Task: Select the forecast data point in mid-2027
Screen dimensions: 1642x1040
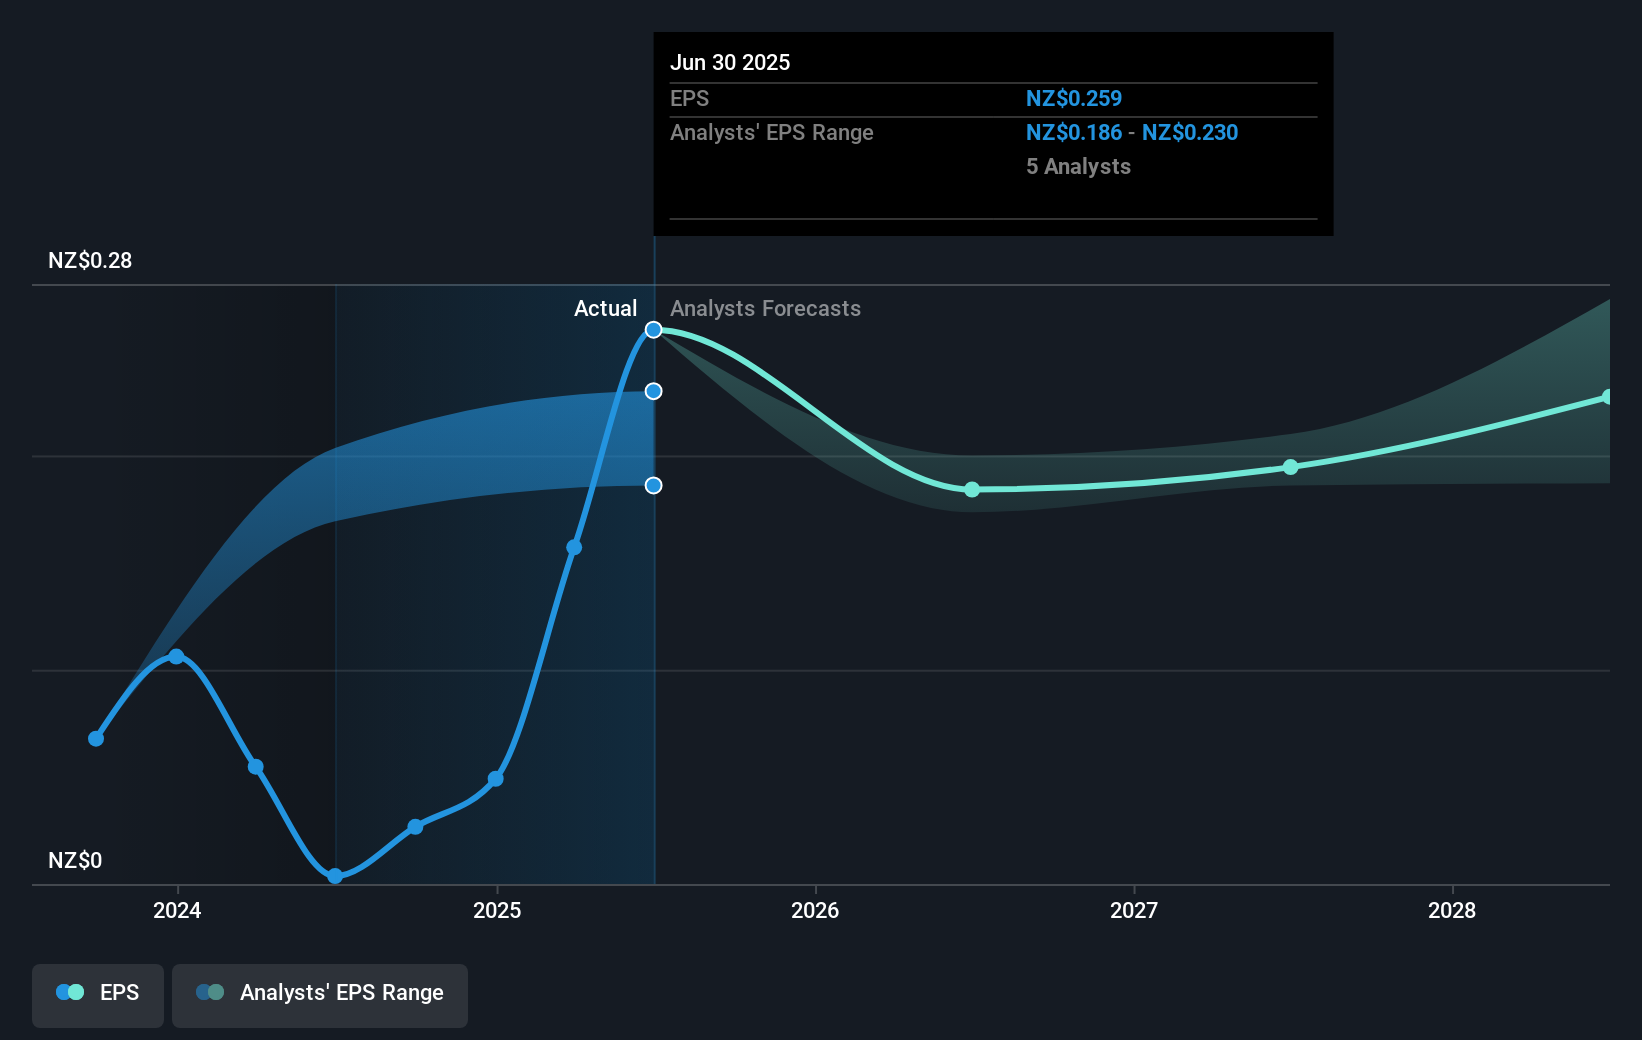Action: (1290, 466)
